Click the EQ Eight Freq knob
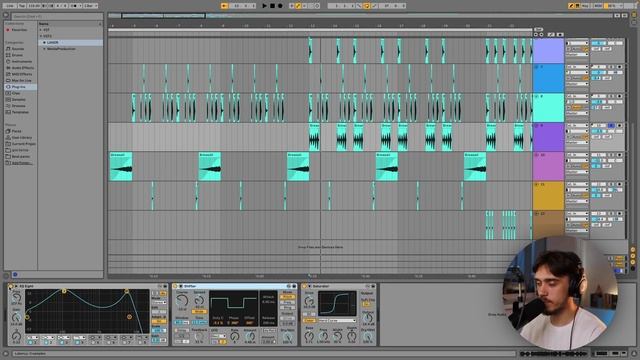The image size is (640, 360). pos(16,297)
